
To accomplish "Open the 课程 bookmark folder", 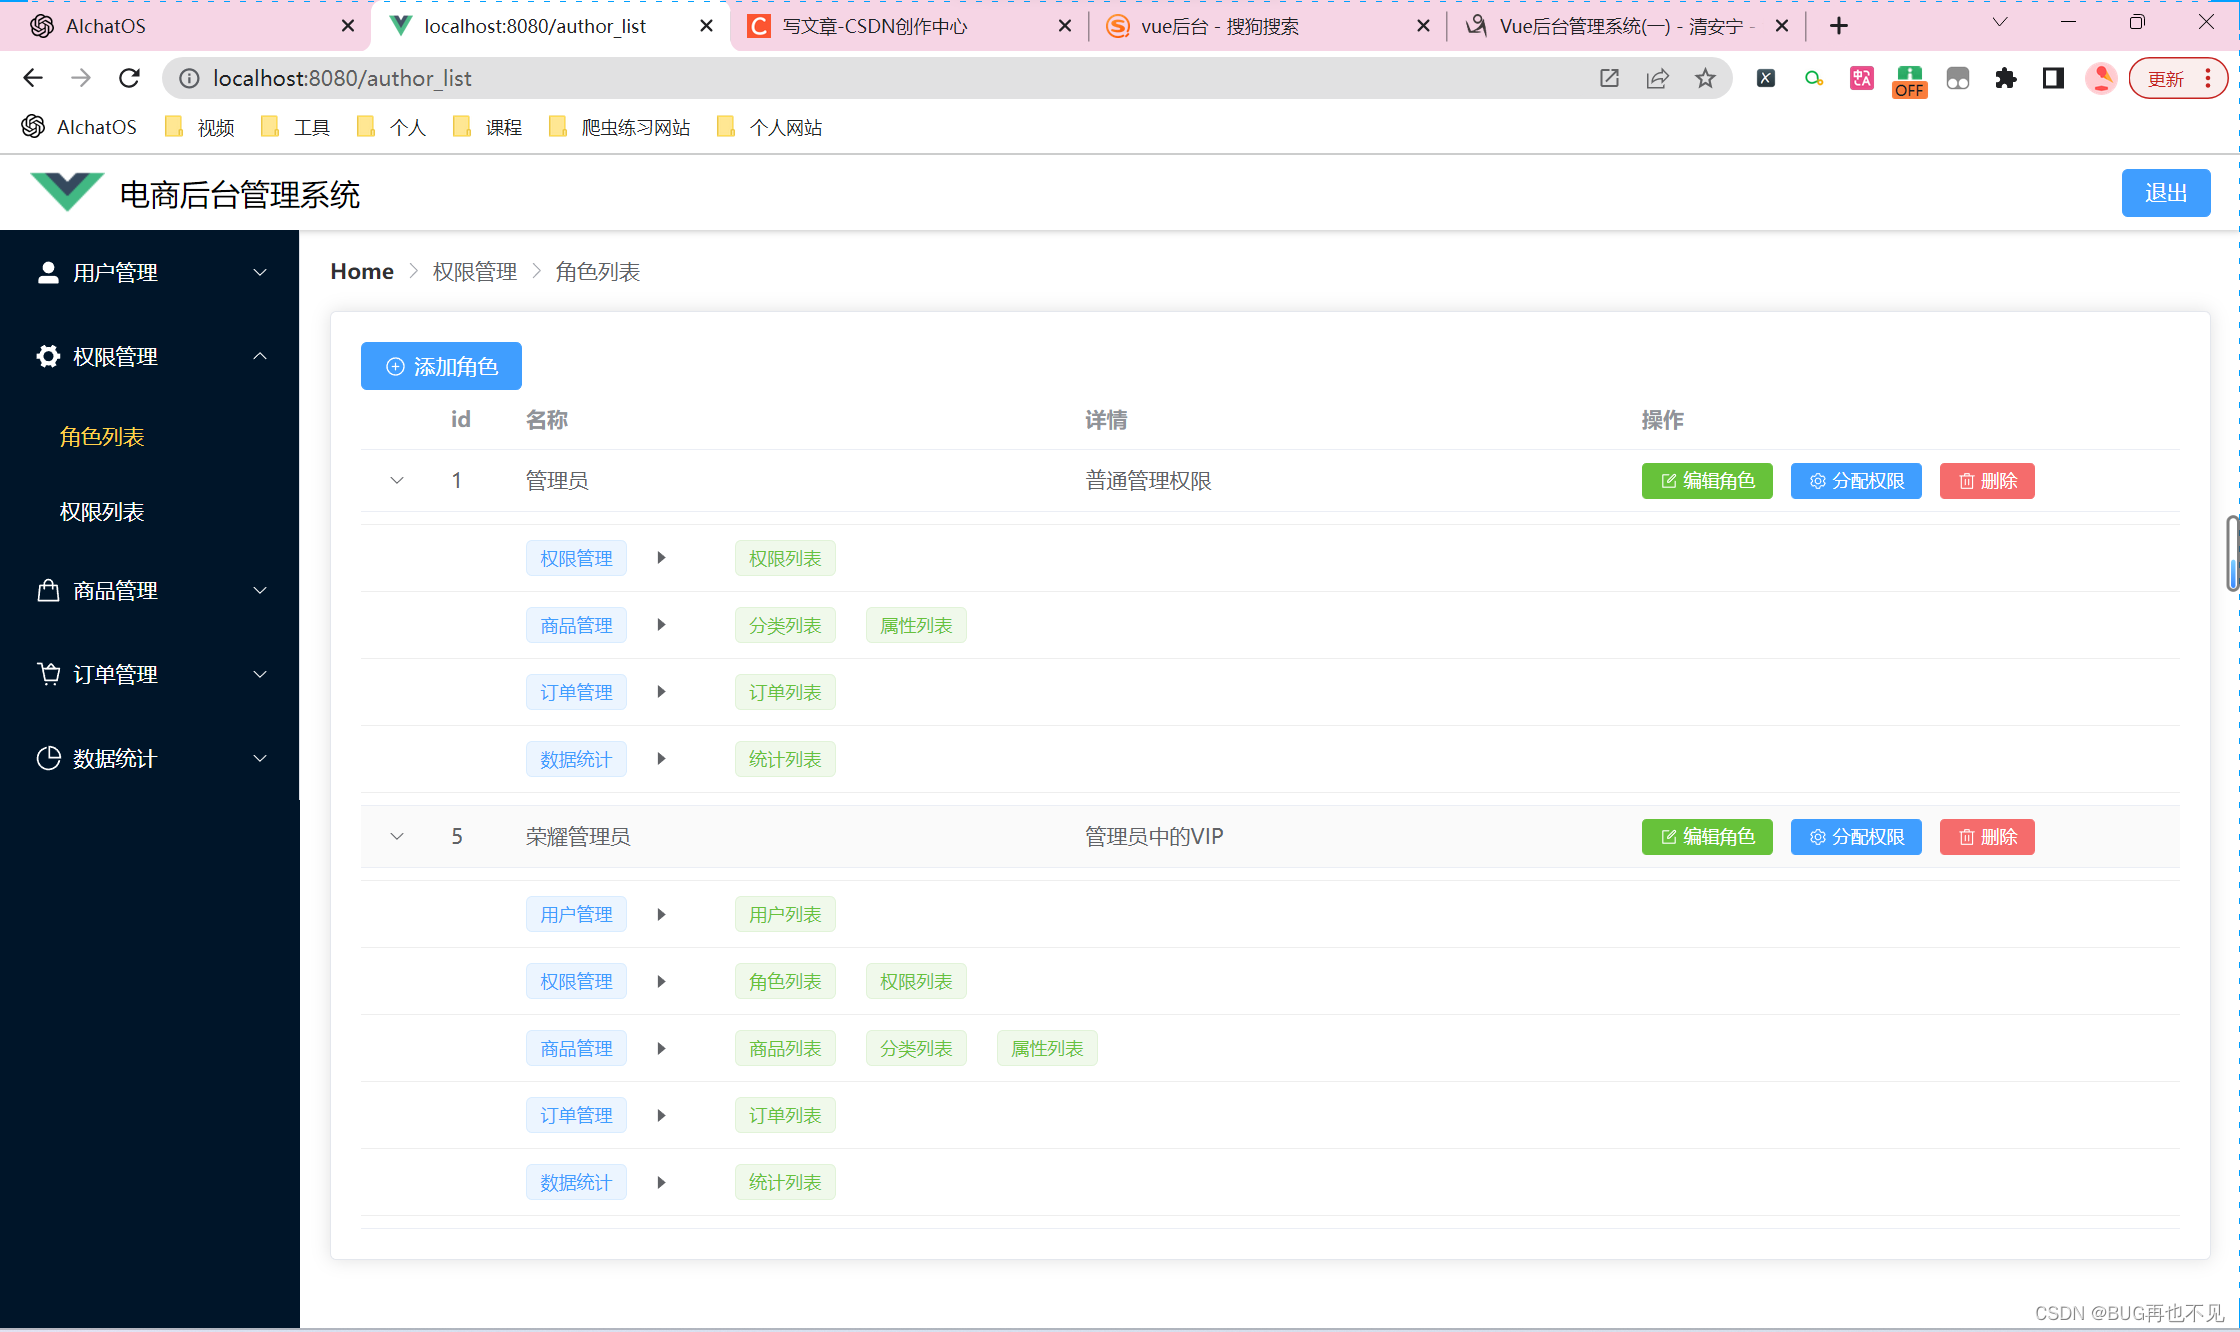I will pyautogui.click(x=488, y=127).
